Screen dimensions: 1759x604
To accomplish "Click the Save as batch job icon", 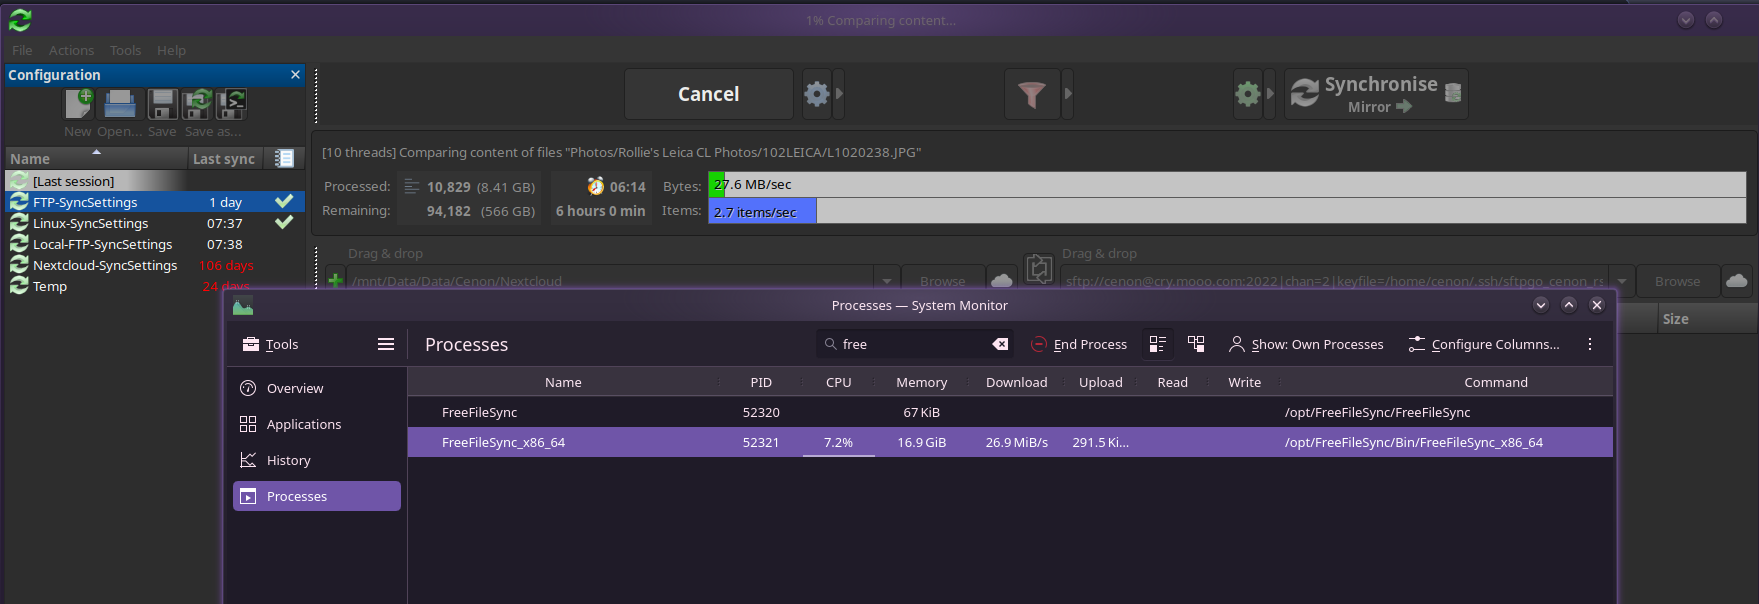I will pos(232,104).
